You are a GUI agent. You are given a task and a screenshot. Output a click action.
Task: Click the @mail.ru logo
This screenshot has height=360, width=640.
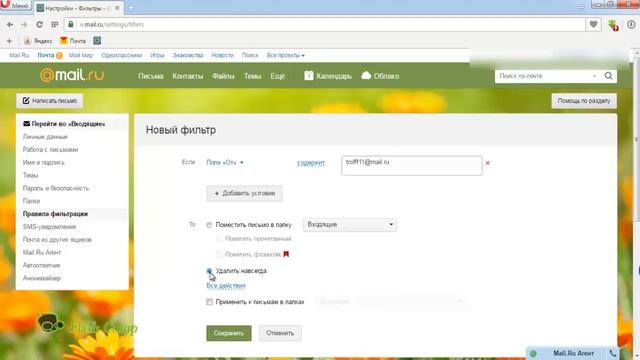coord(72,75)
